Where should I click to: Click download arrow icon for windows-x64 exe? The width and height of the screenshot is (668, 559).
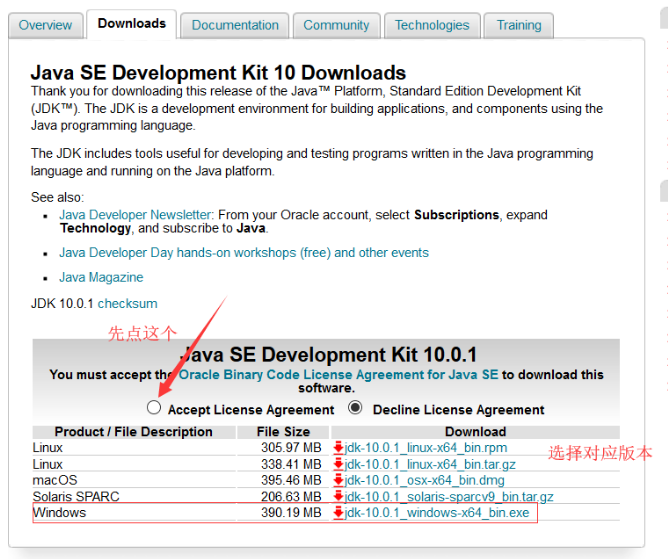coord(338,513)
